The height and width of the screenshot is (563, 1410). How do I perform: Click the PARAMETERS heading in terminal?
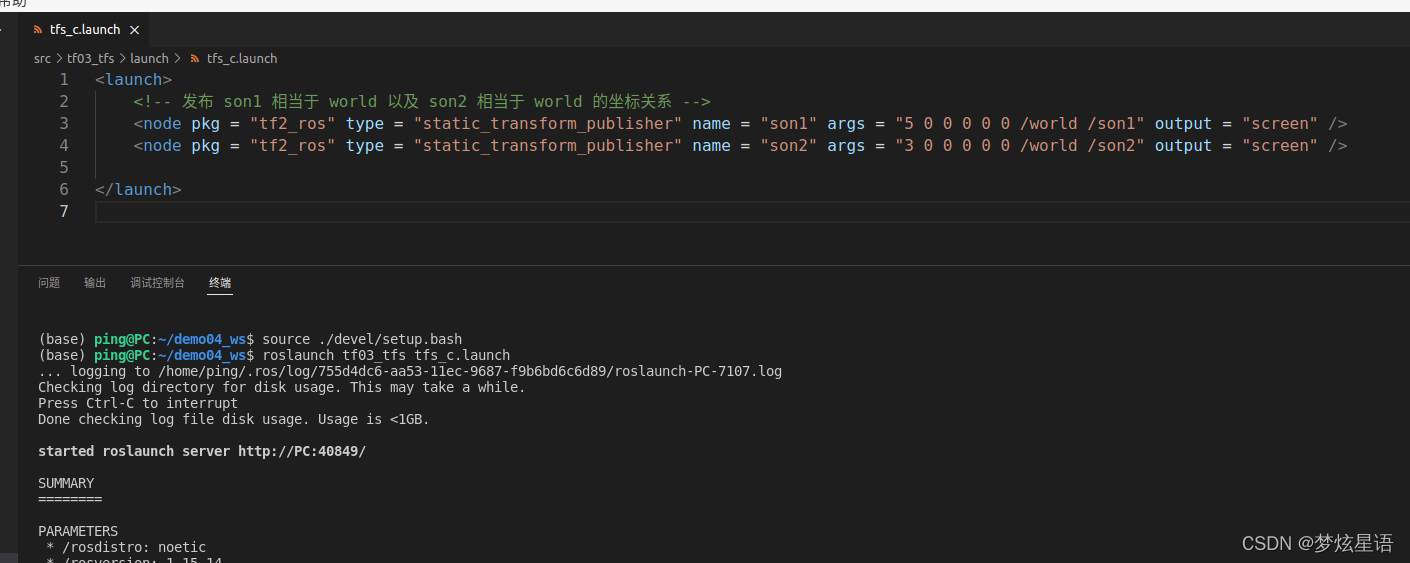tap(78, 531)
